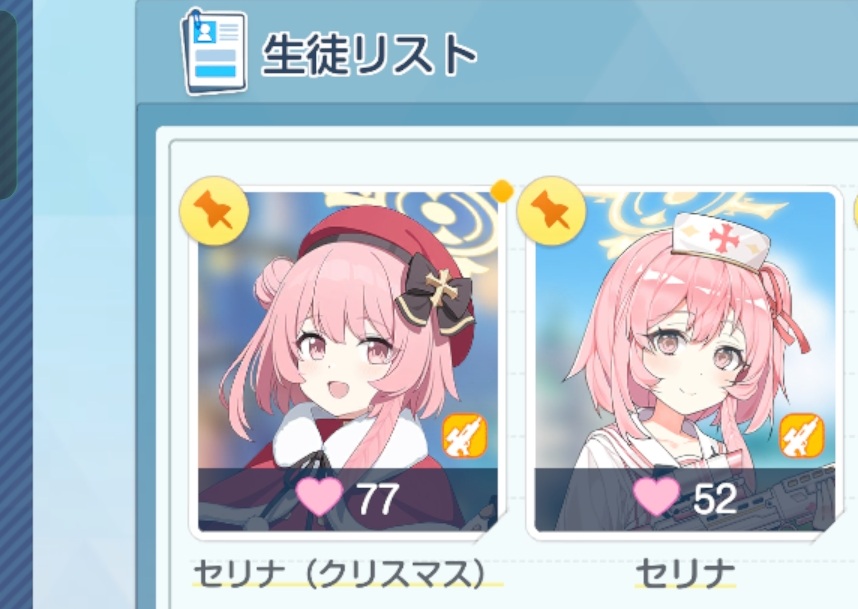
Task: Click orange notification dot on Christmas card
Action: (502, 191)
